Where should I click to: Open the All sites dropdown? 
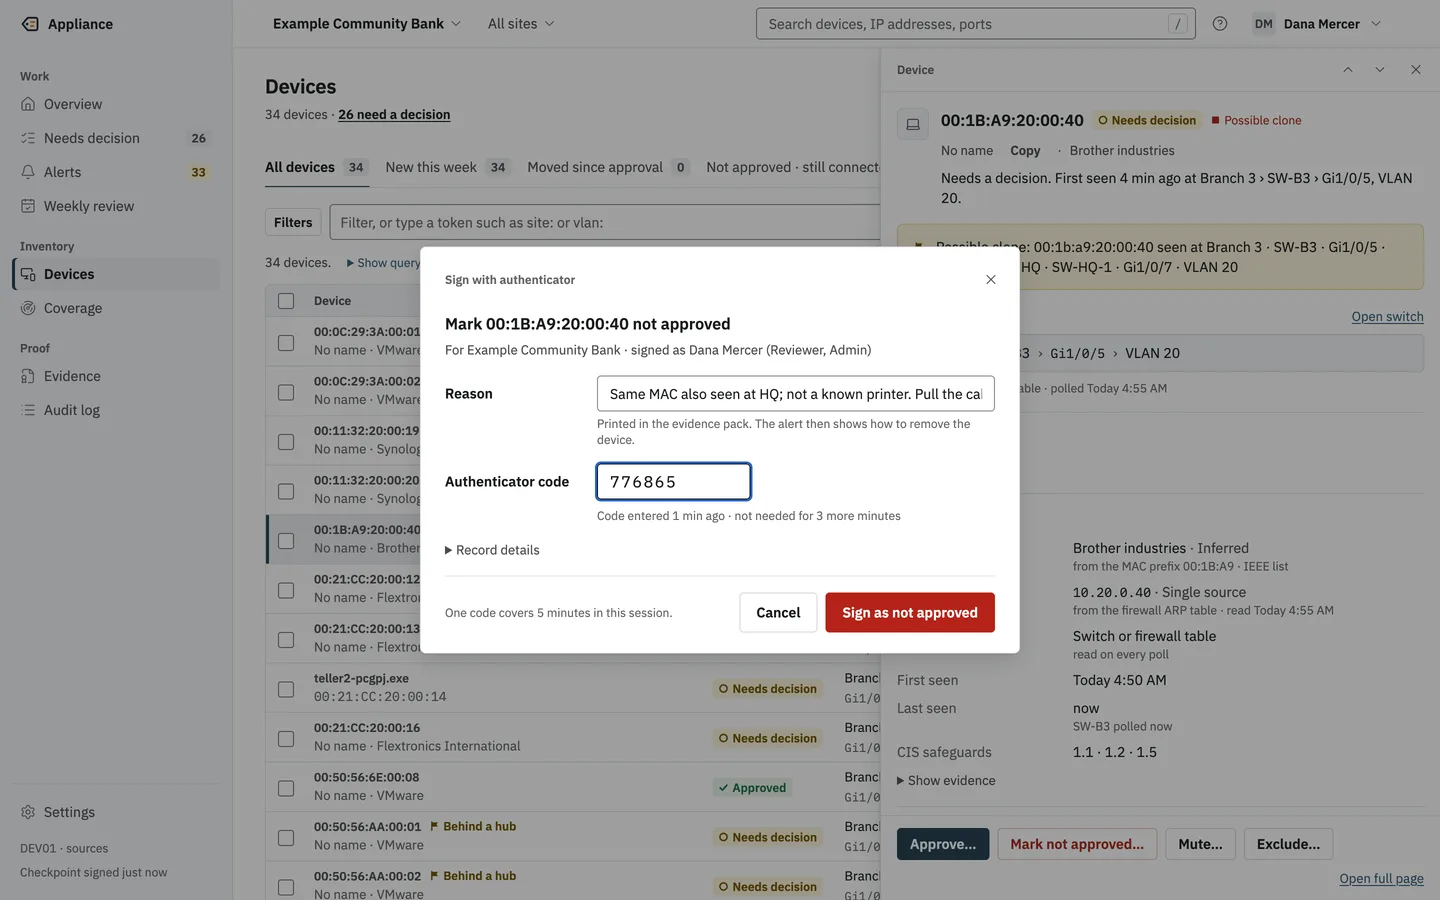[521, 24]
